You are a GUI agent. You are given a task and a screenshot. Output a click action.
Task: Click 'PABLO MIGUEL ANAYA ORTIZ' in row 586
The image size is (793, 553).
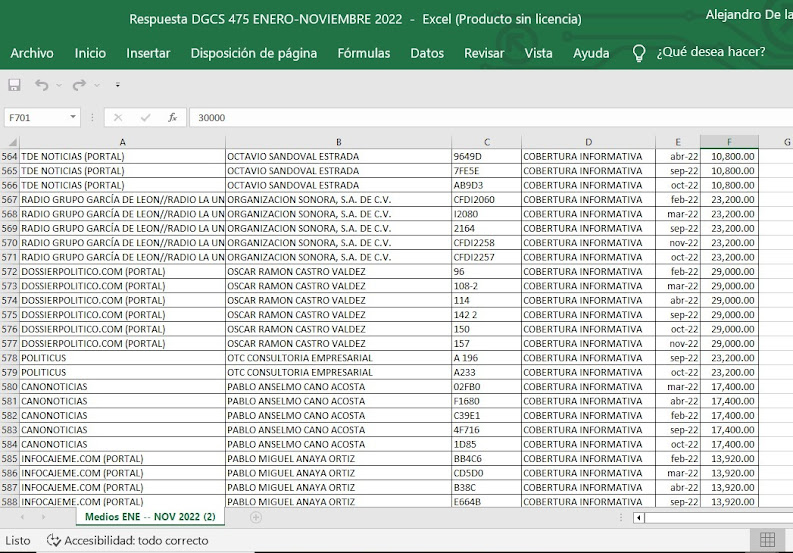point(338,473)
